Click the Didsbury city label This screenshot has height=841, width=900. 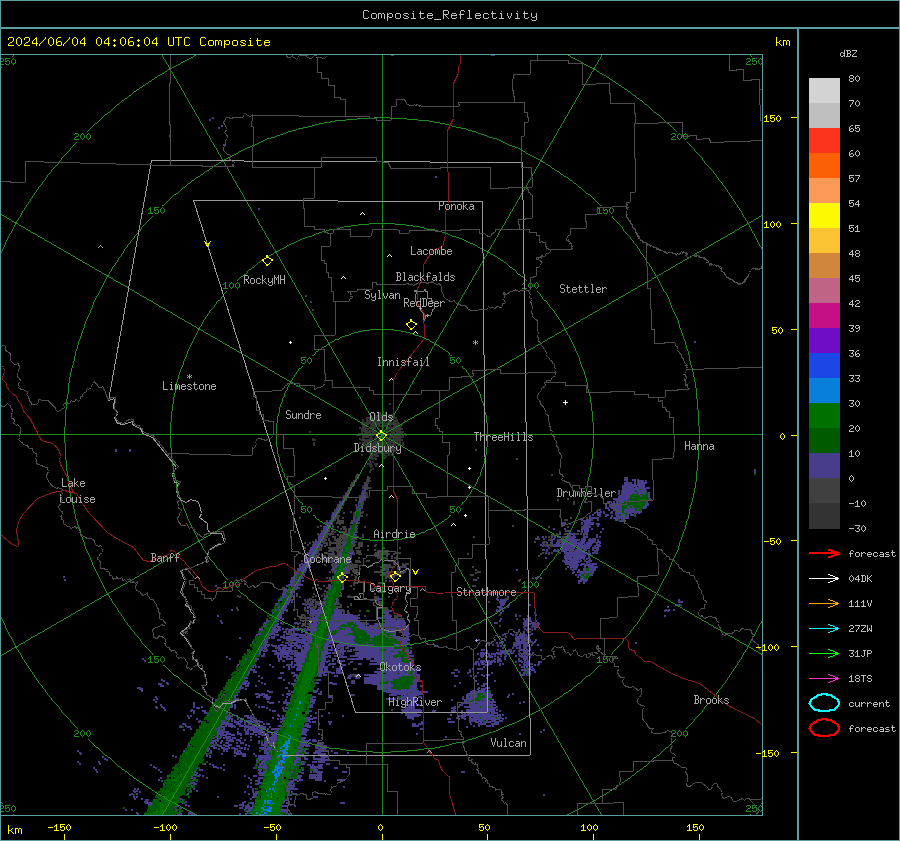377,448
